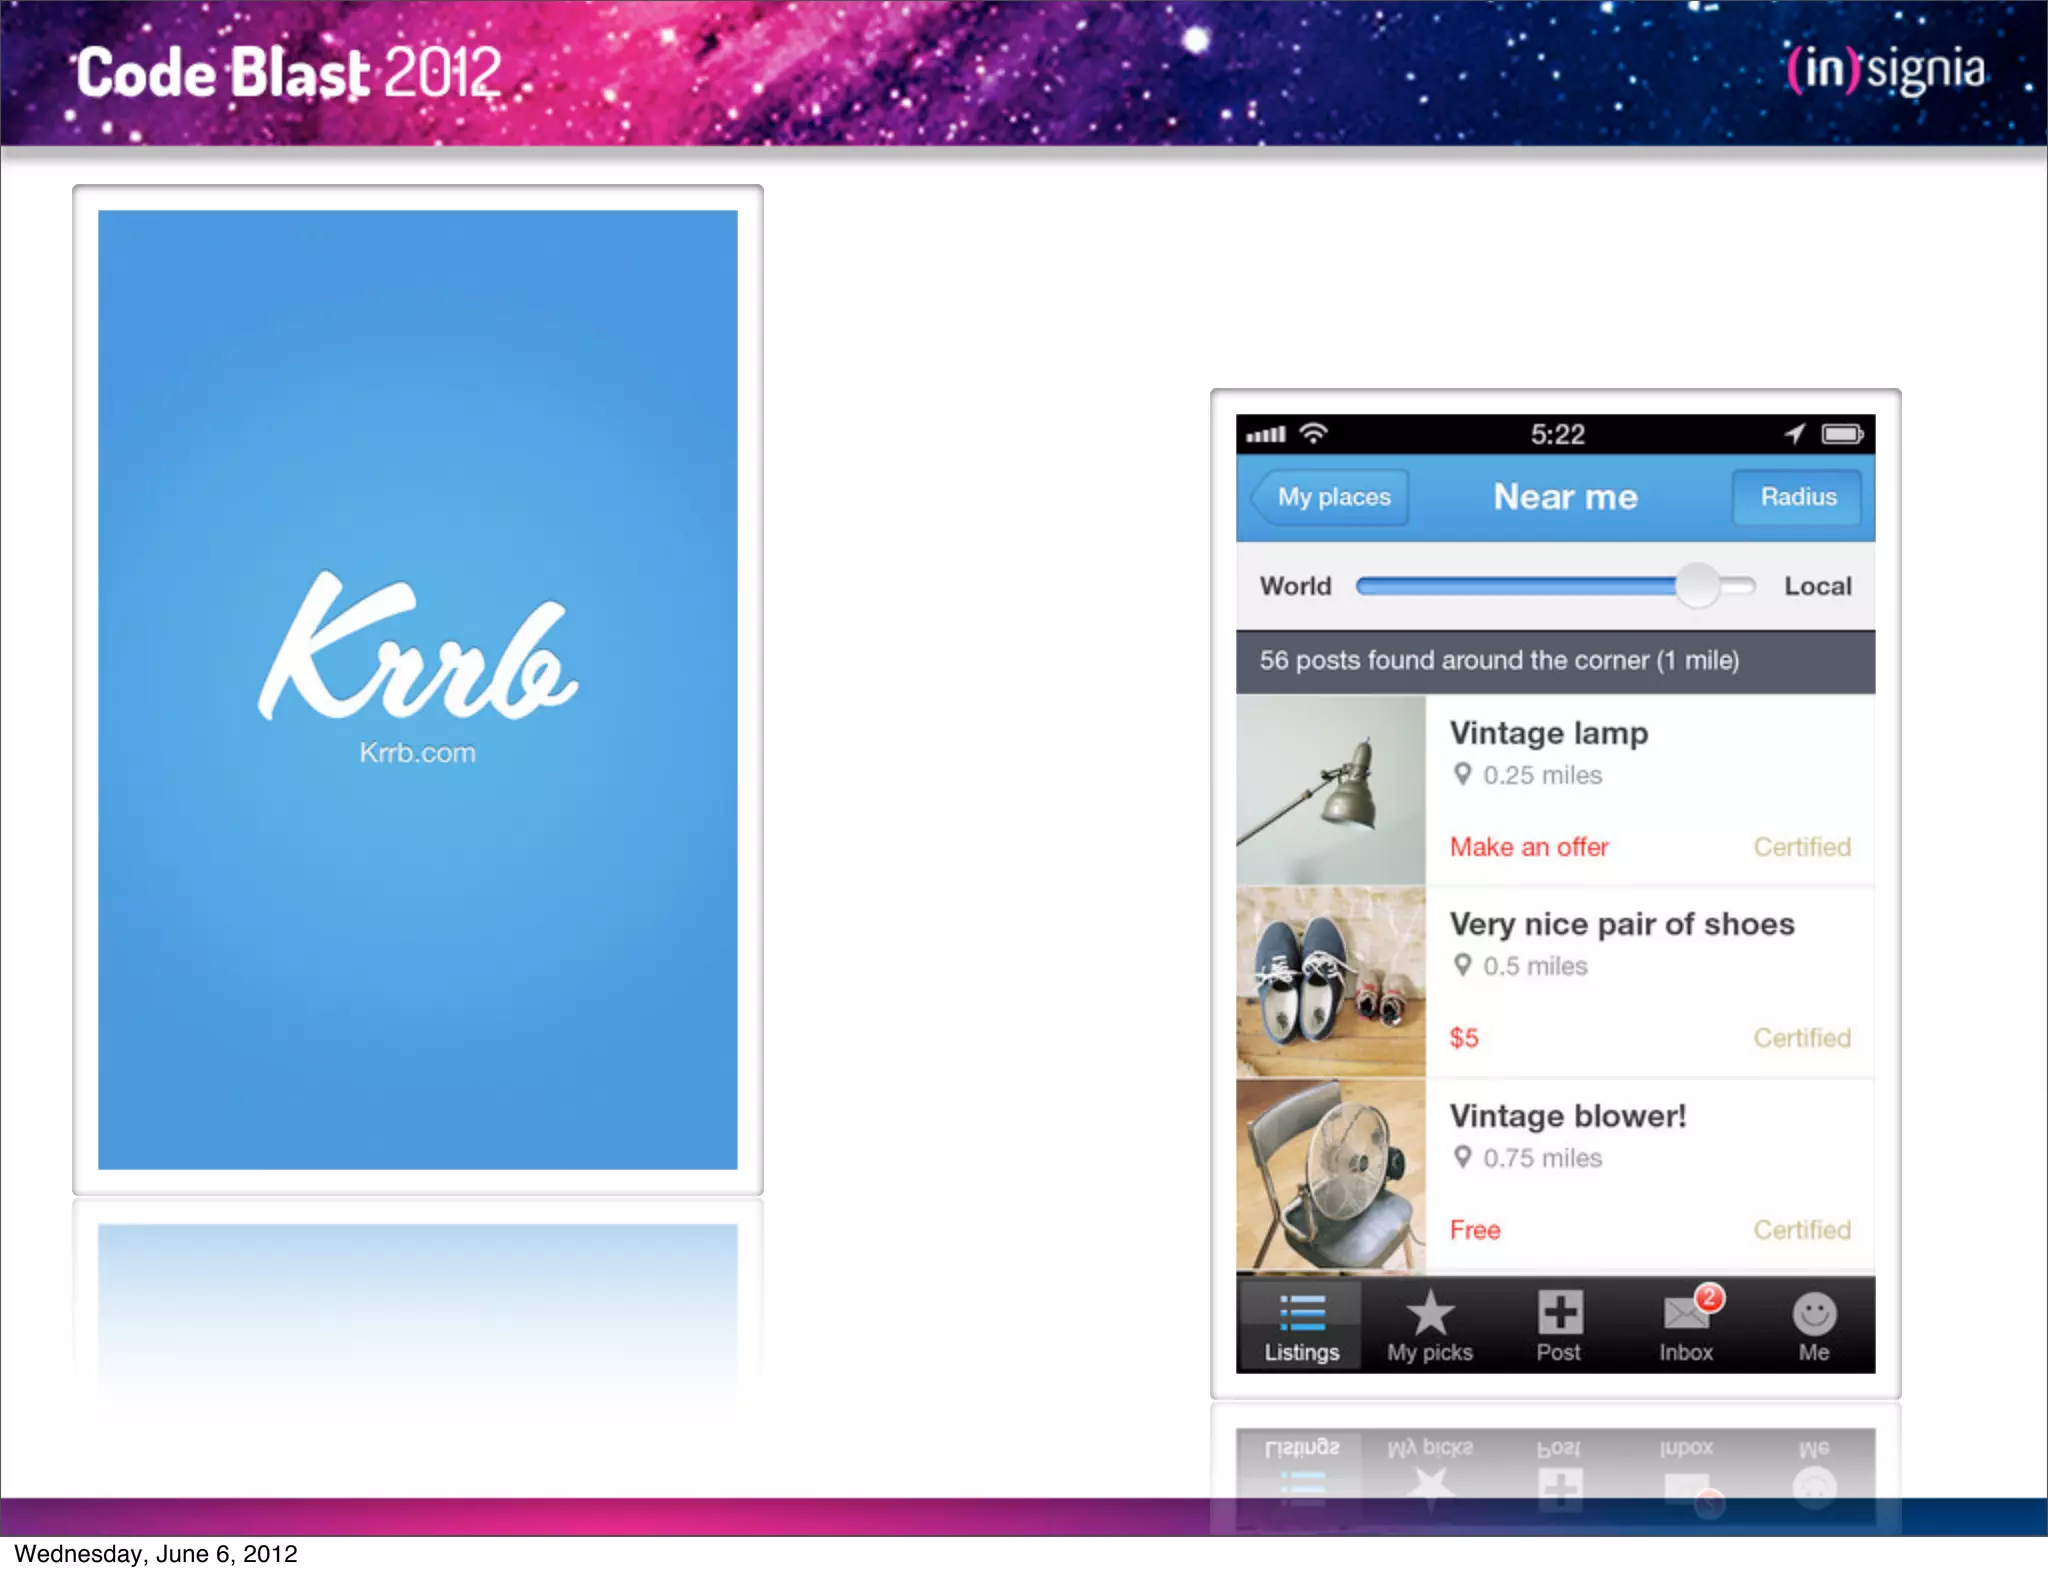Tap Make an offer on Vintage lamp
This screenshot has width=2048, height=1576.
point(1529,847)
